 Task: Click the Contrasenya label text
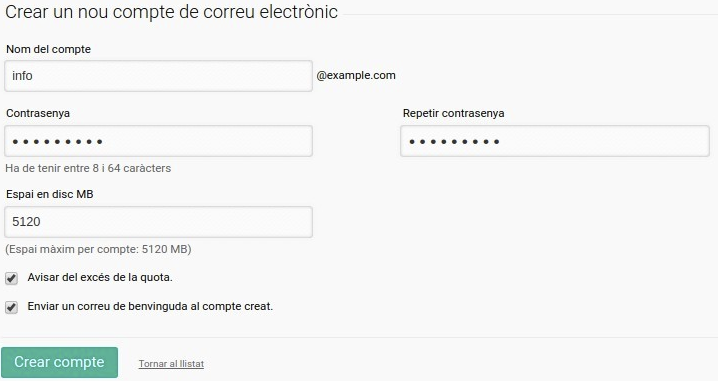[38, 113]
